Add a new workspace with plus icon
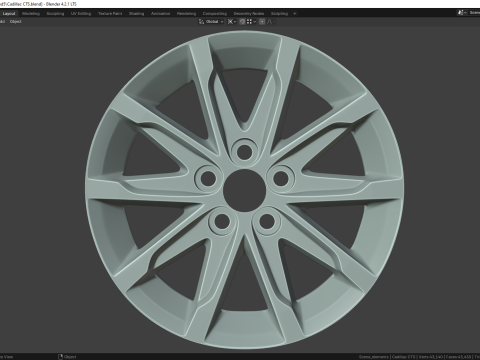Viewport: 480px width, 360px height. 295,14
